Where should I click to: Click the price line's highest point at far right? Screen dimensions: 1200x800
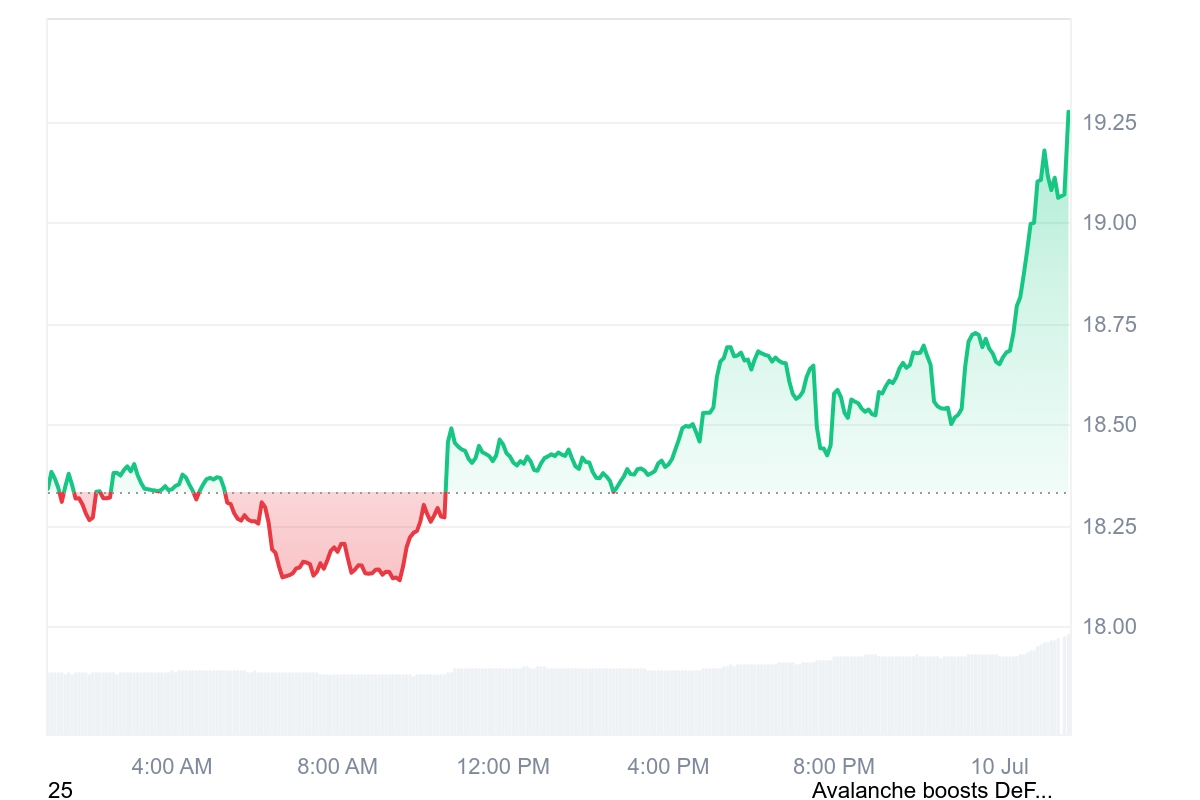click(x=1068, y=112)
